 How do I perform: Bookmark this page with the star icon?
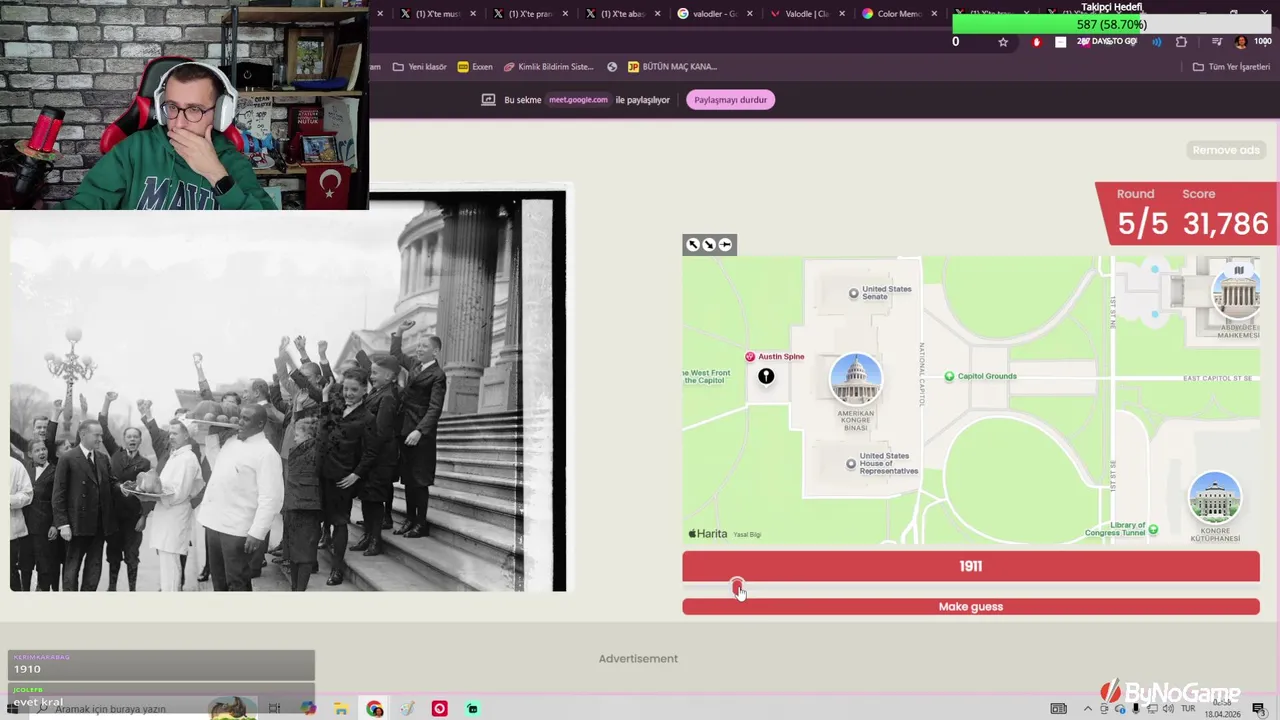point(1003,42)
